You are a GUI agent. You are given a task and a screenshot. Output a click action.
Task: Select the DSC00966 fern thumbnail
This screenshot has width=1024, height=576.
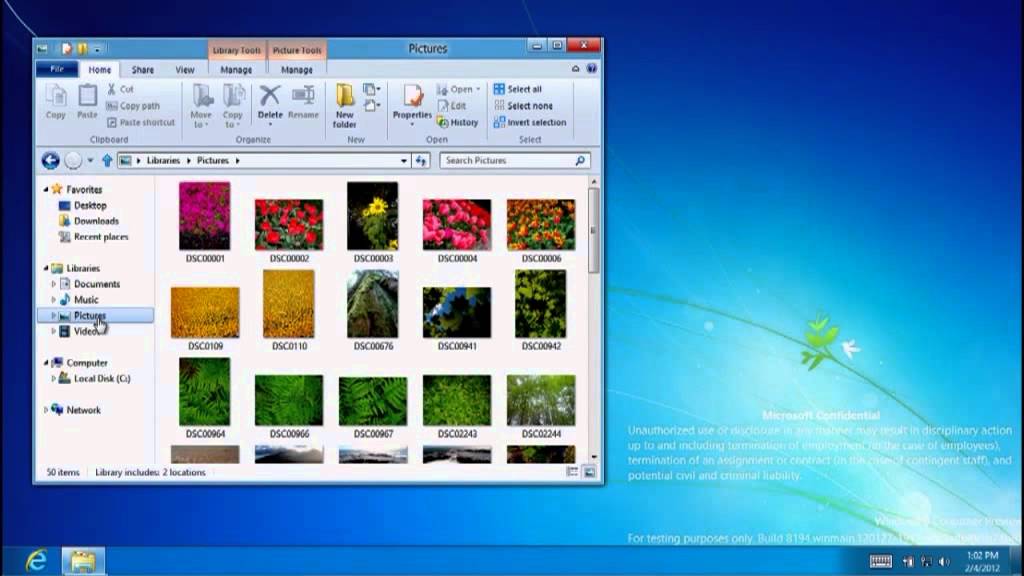click(289, 400)
